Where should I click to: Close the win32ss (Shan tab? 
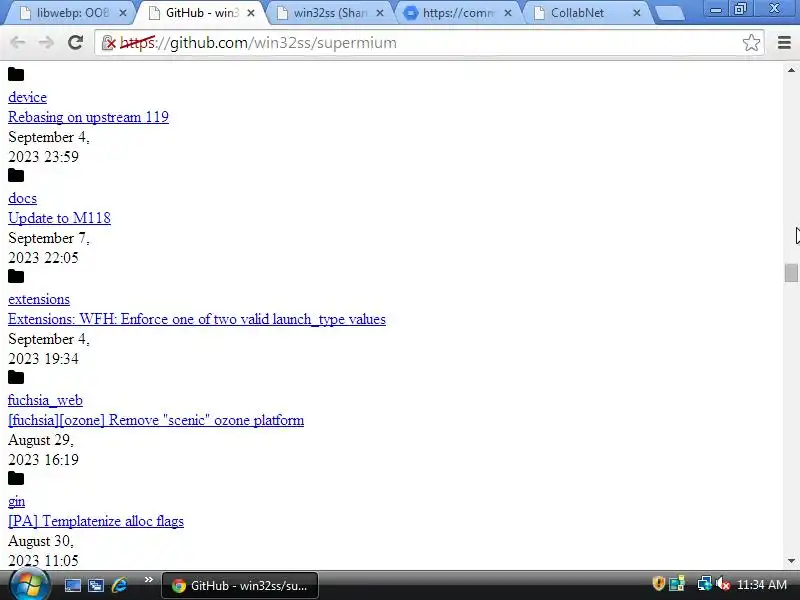point(380,13)
